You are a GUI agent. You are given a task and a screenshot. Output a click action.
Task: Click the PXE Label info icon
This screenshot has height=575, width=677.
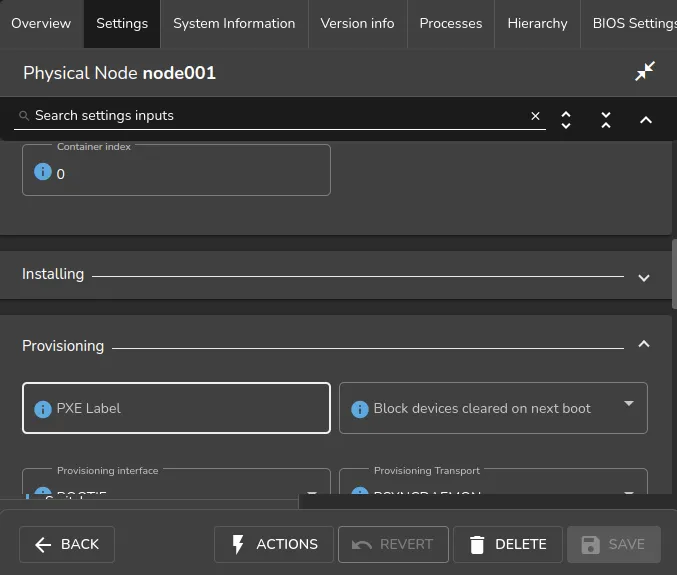tap(43, 409)
